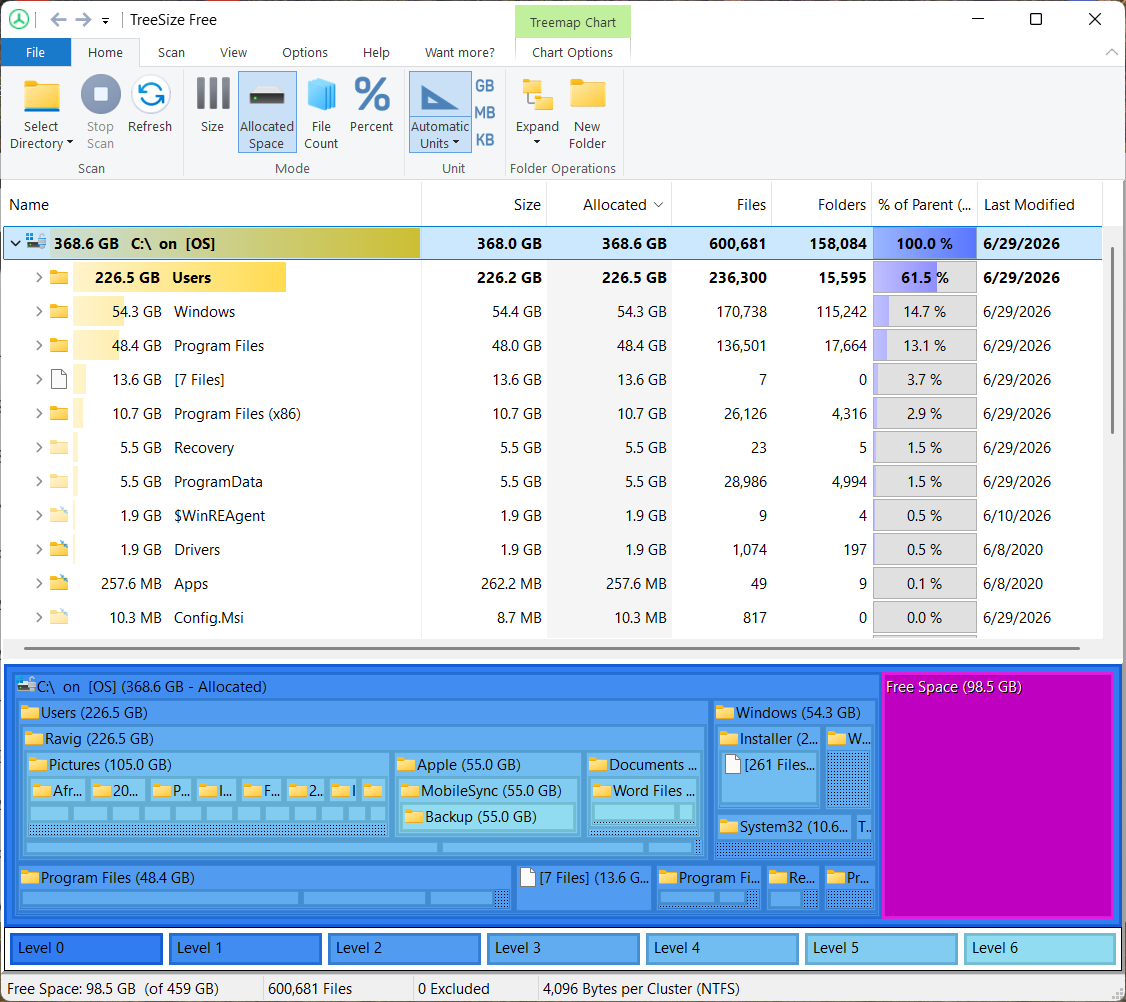Click the Level 3 color legend
The width and height of the screenshot is (1126, 1002).
pyautogui.click(x=563, y=948)
